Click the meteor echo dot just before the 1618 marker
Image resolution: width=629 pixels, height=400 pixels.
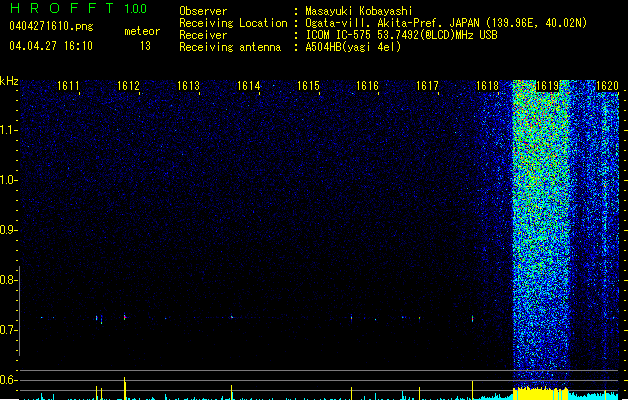point(473,319)
